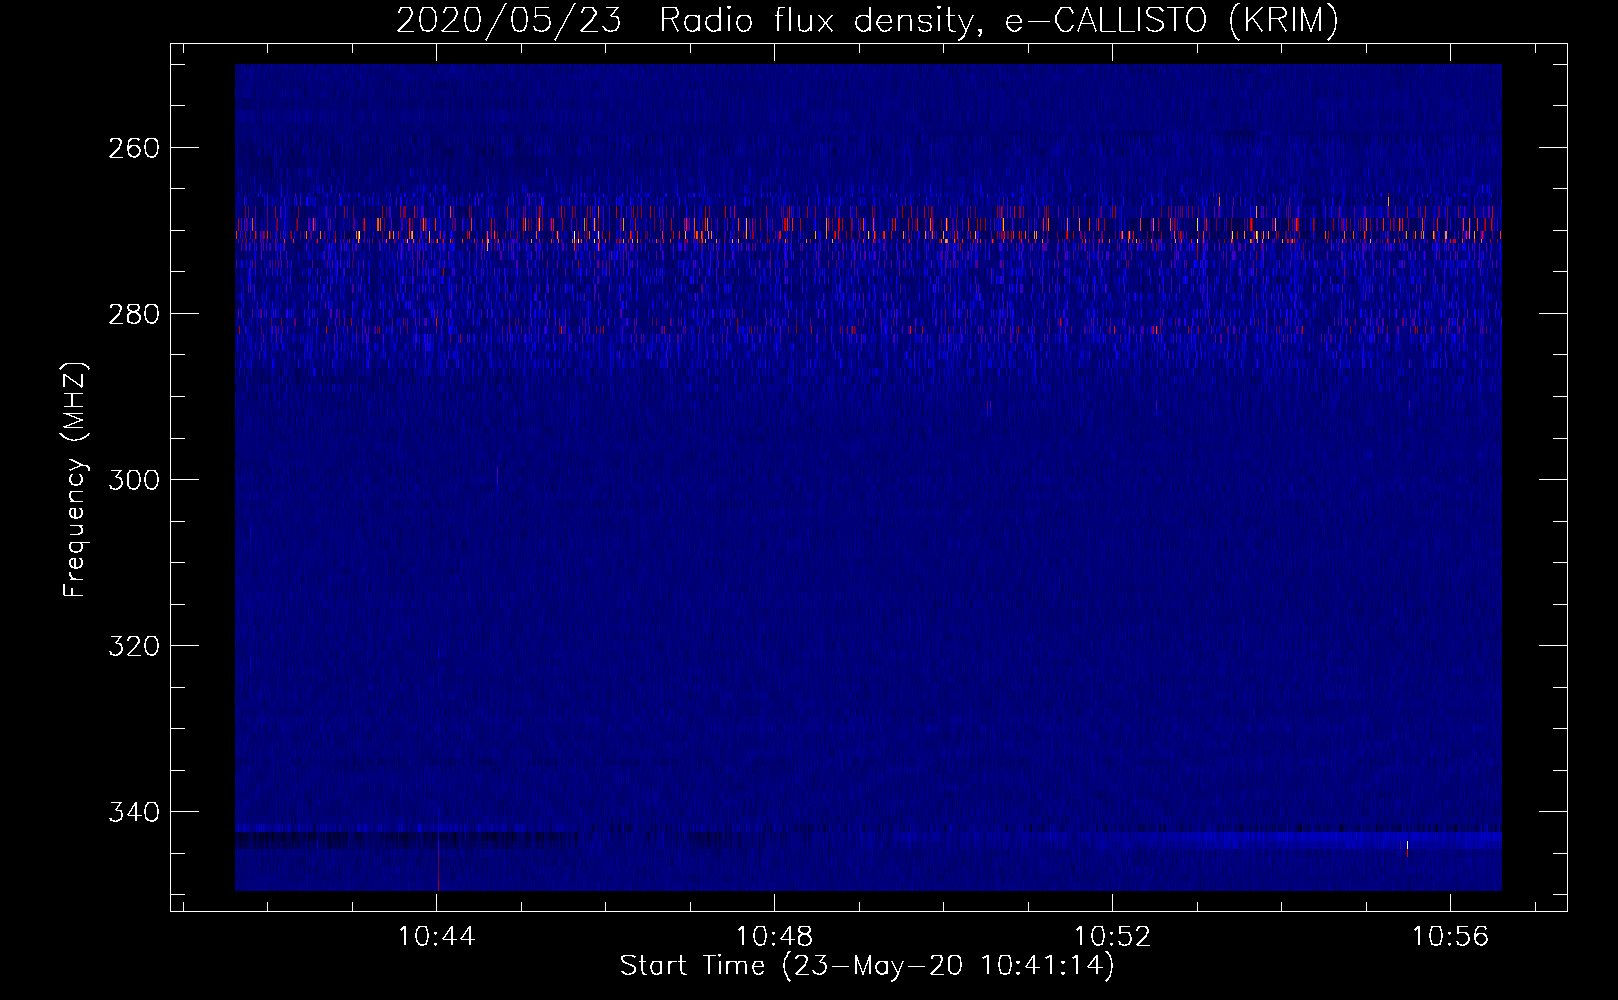Click the 10:56 time tick label

click(1450, 937)
